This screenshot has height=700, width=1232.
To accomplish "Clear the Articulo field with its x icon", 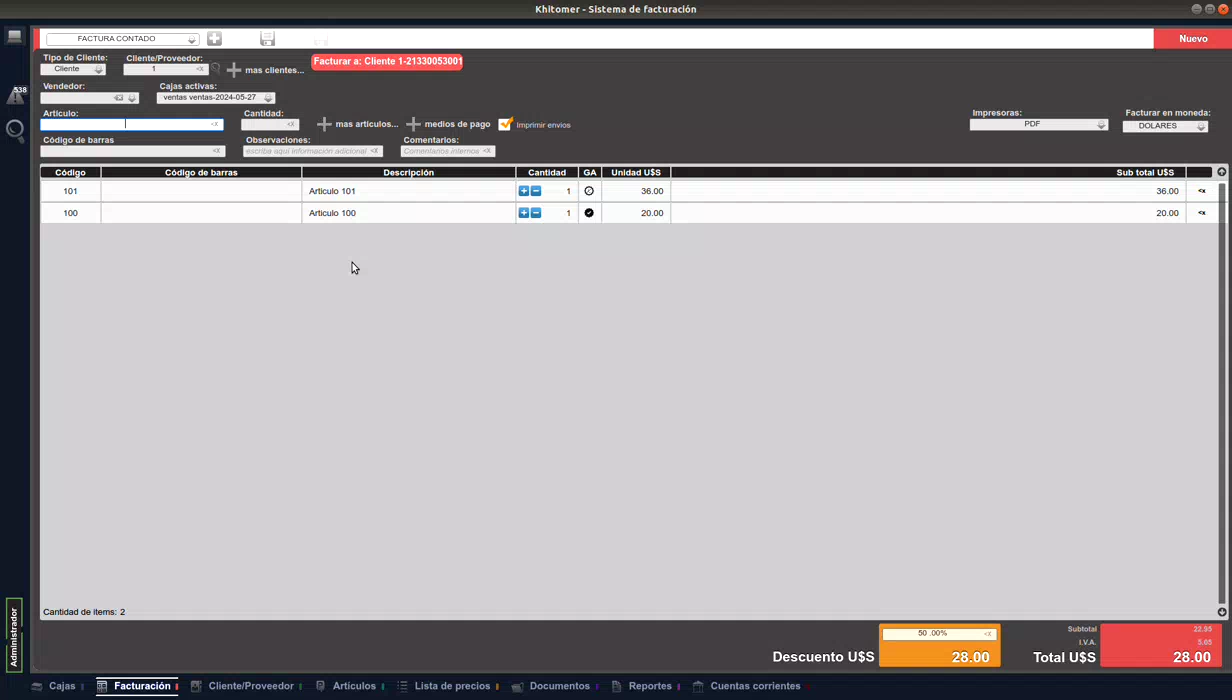I will [215, 124].
